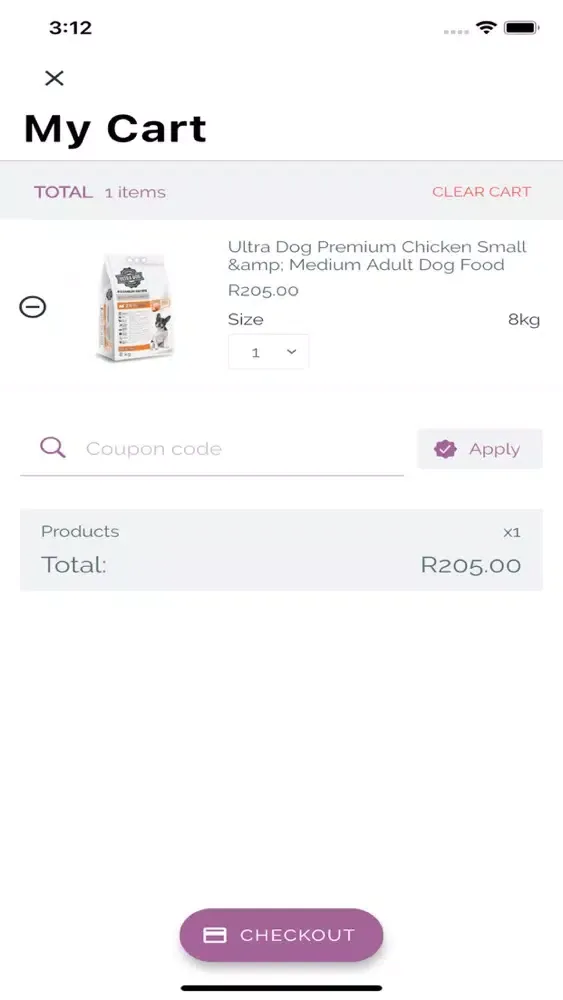Clear the cart via CLEAR CART link
Screen dimensions: 563x1000
point(481,192)
